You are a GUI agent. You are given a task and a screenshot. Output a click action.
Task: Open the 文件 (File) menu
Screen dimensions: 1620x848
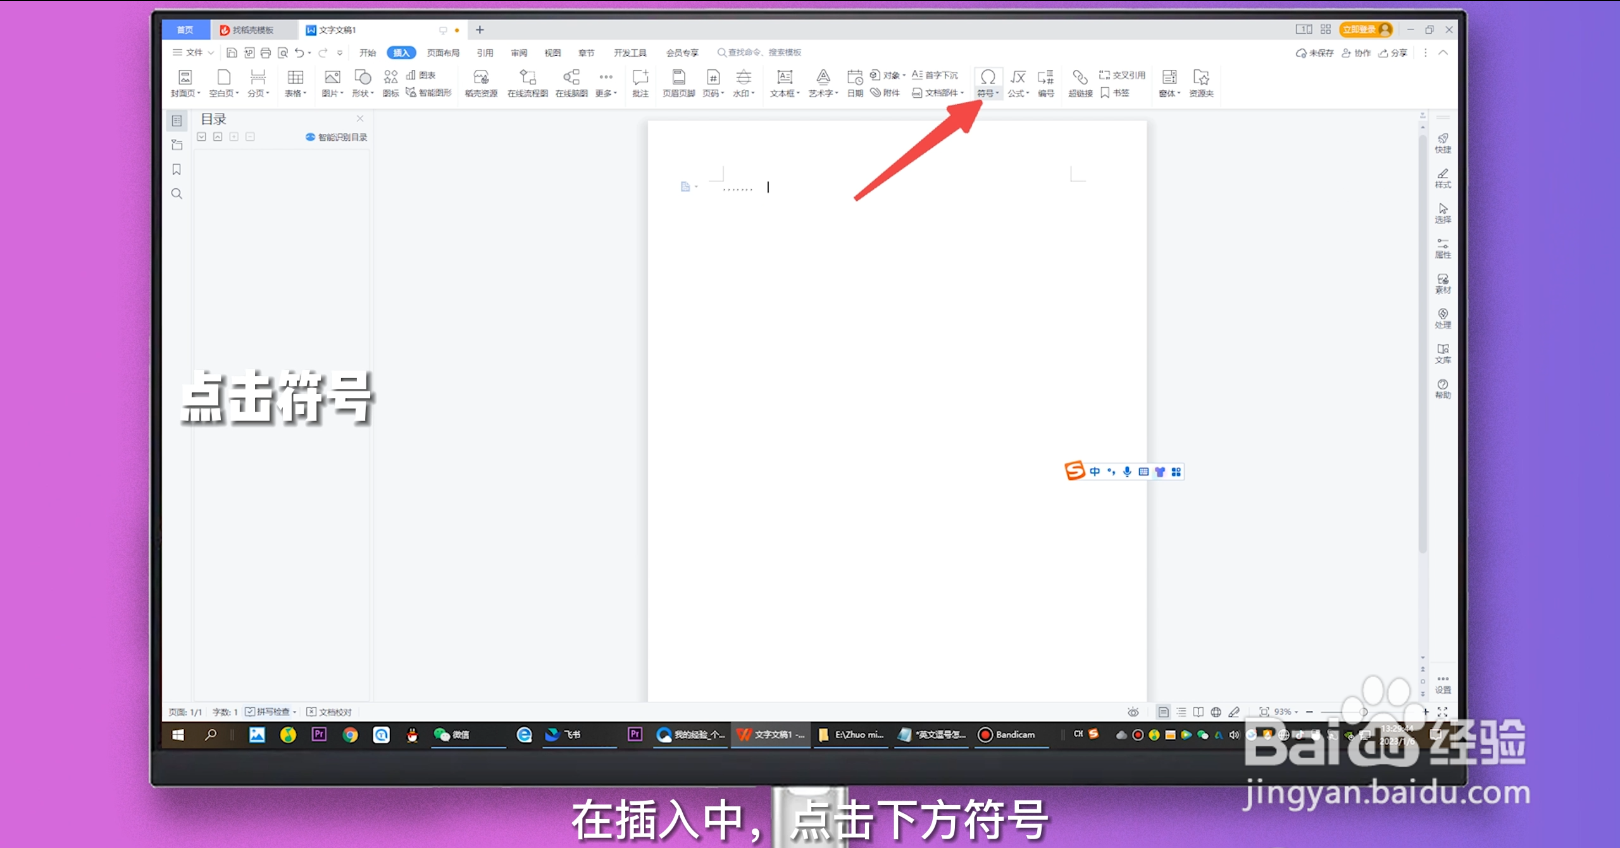click(x=194, y=53)
